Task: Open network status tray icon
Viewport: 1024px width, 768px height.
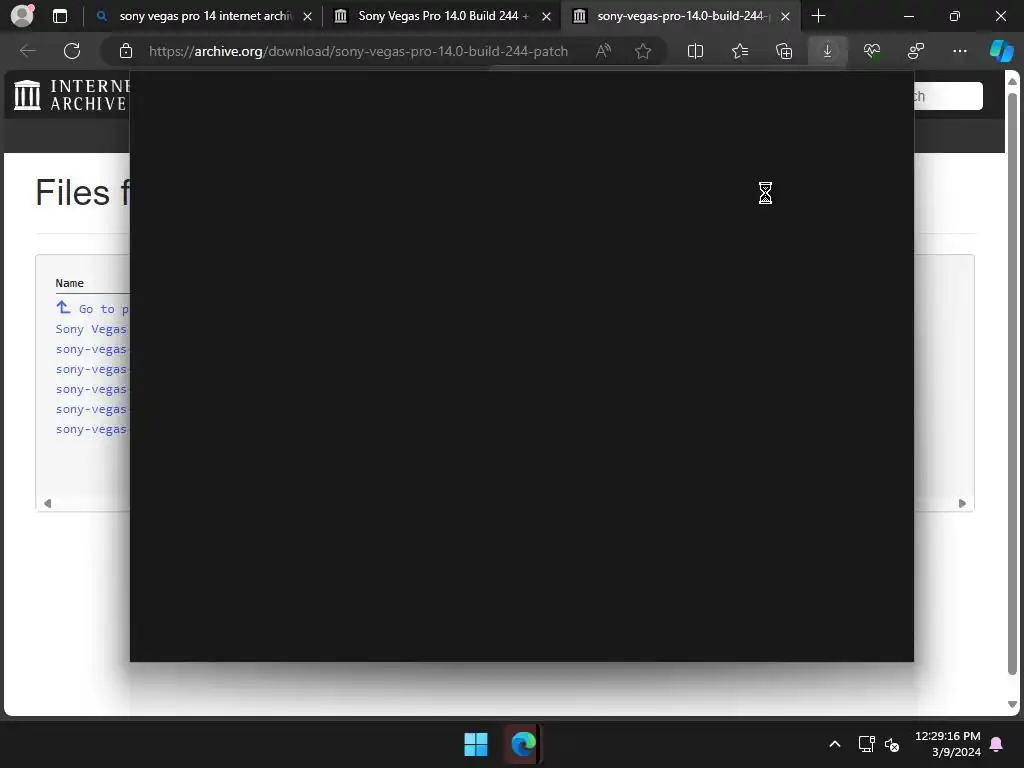Action: click(x=867, y=744)
